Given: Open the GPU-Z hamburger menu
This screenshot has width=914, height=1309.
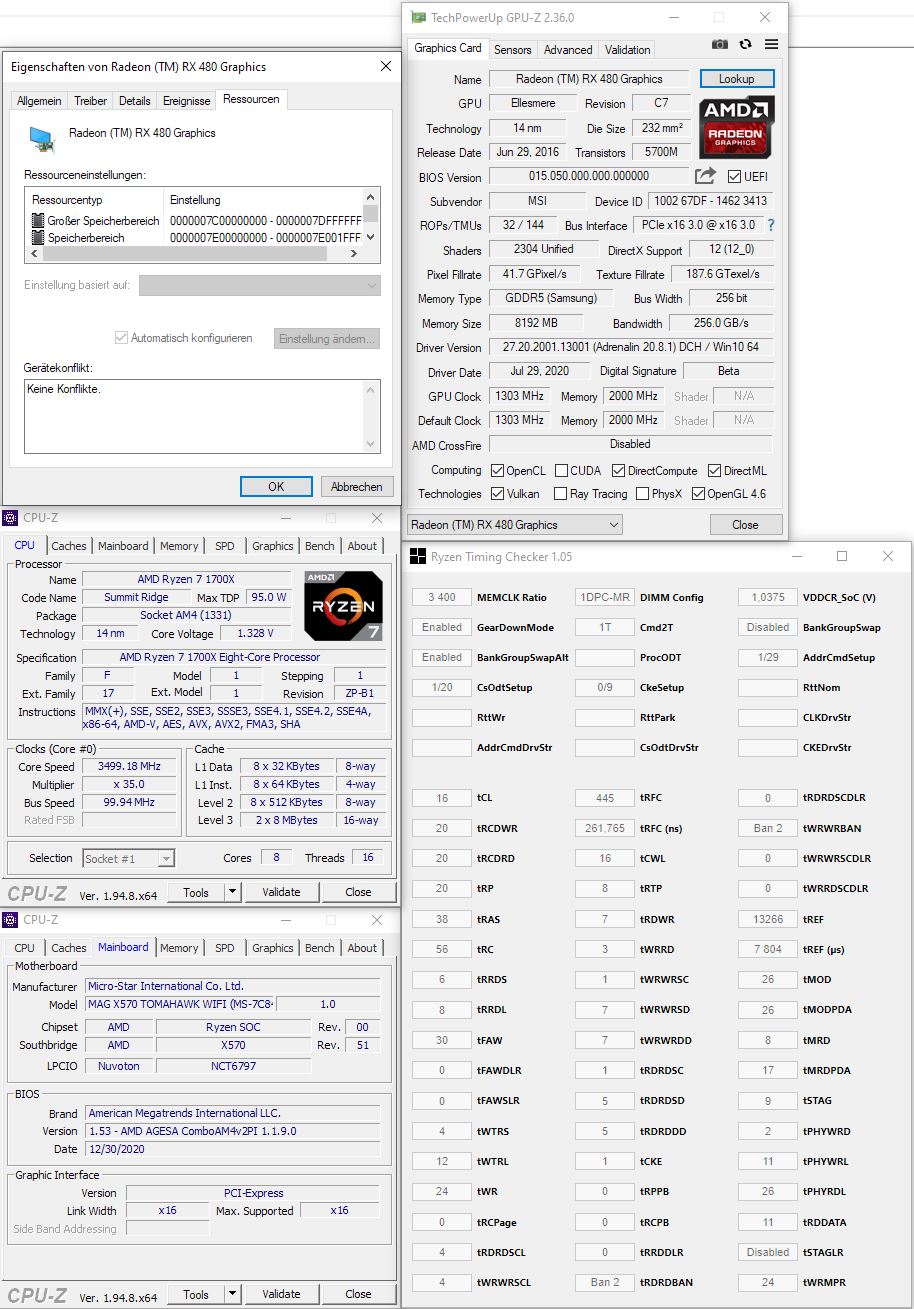Looking at the screenshot, I should pyautogui.click(x=771, y=45).
